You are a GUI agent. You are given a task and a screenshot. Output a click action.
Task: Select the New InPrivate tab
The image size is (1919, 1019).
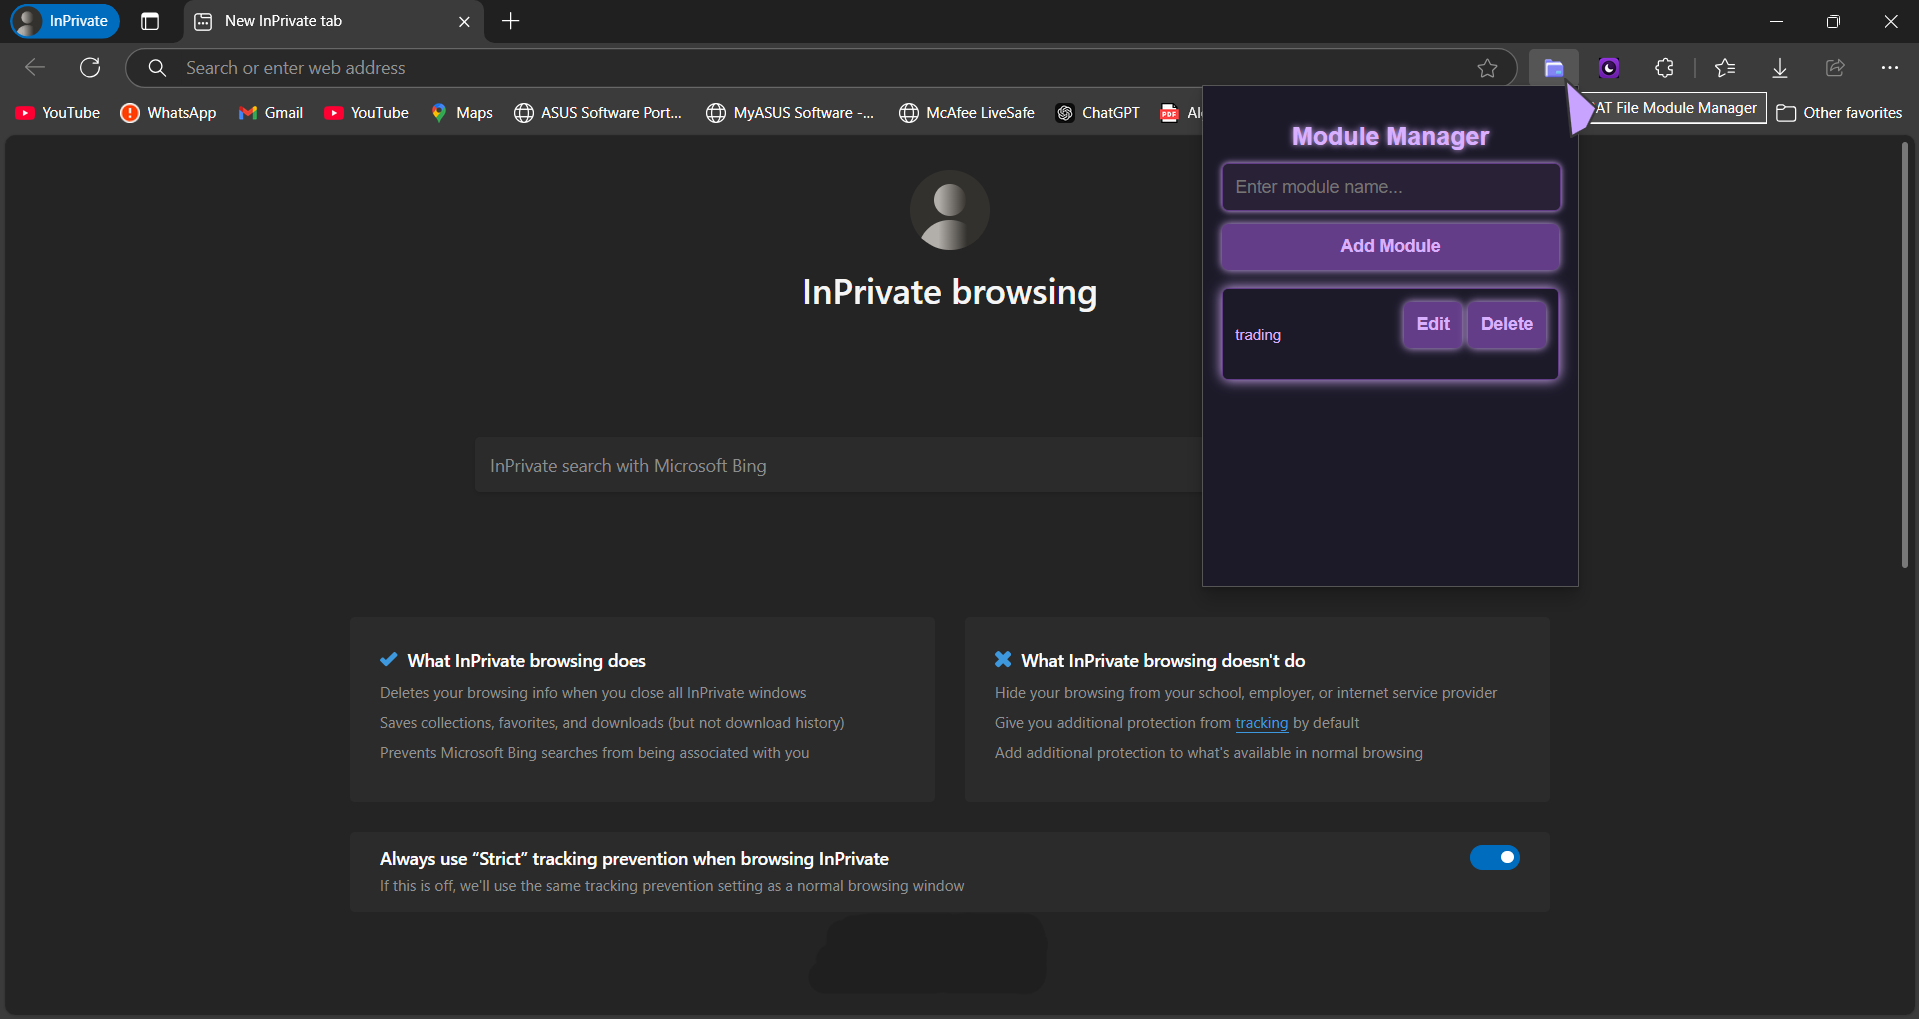[300, 21]
